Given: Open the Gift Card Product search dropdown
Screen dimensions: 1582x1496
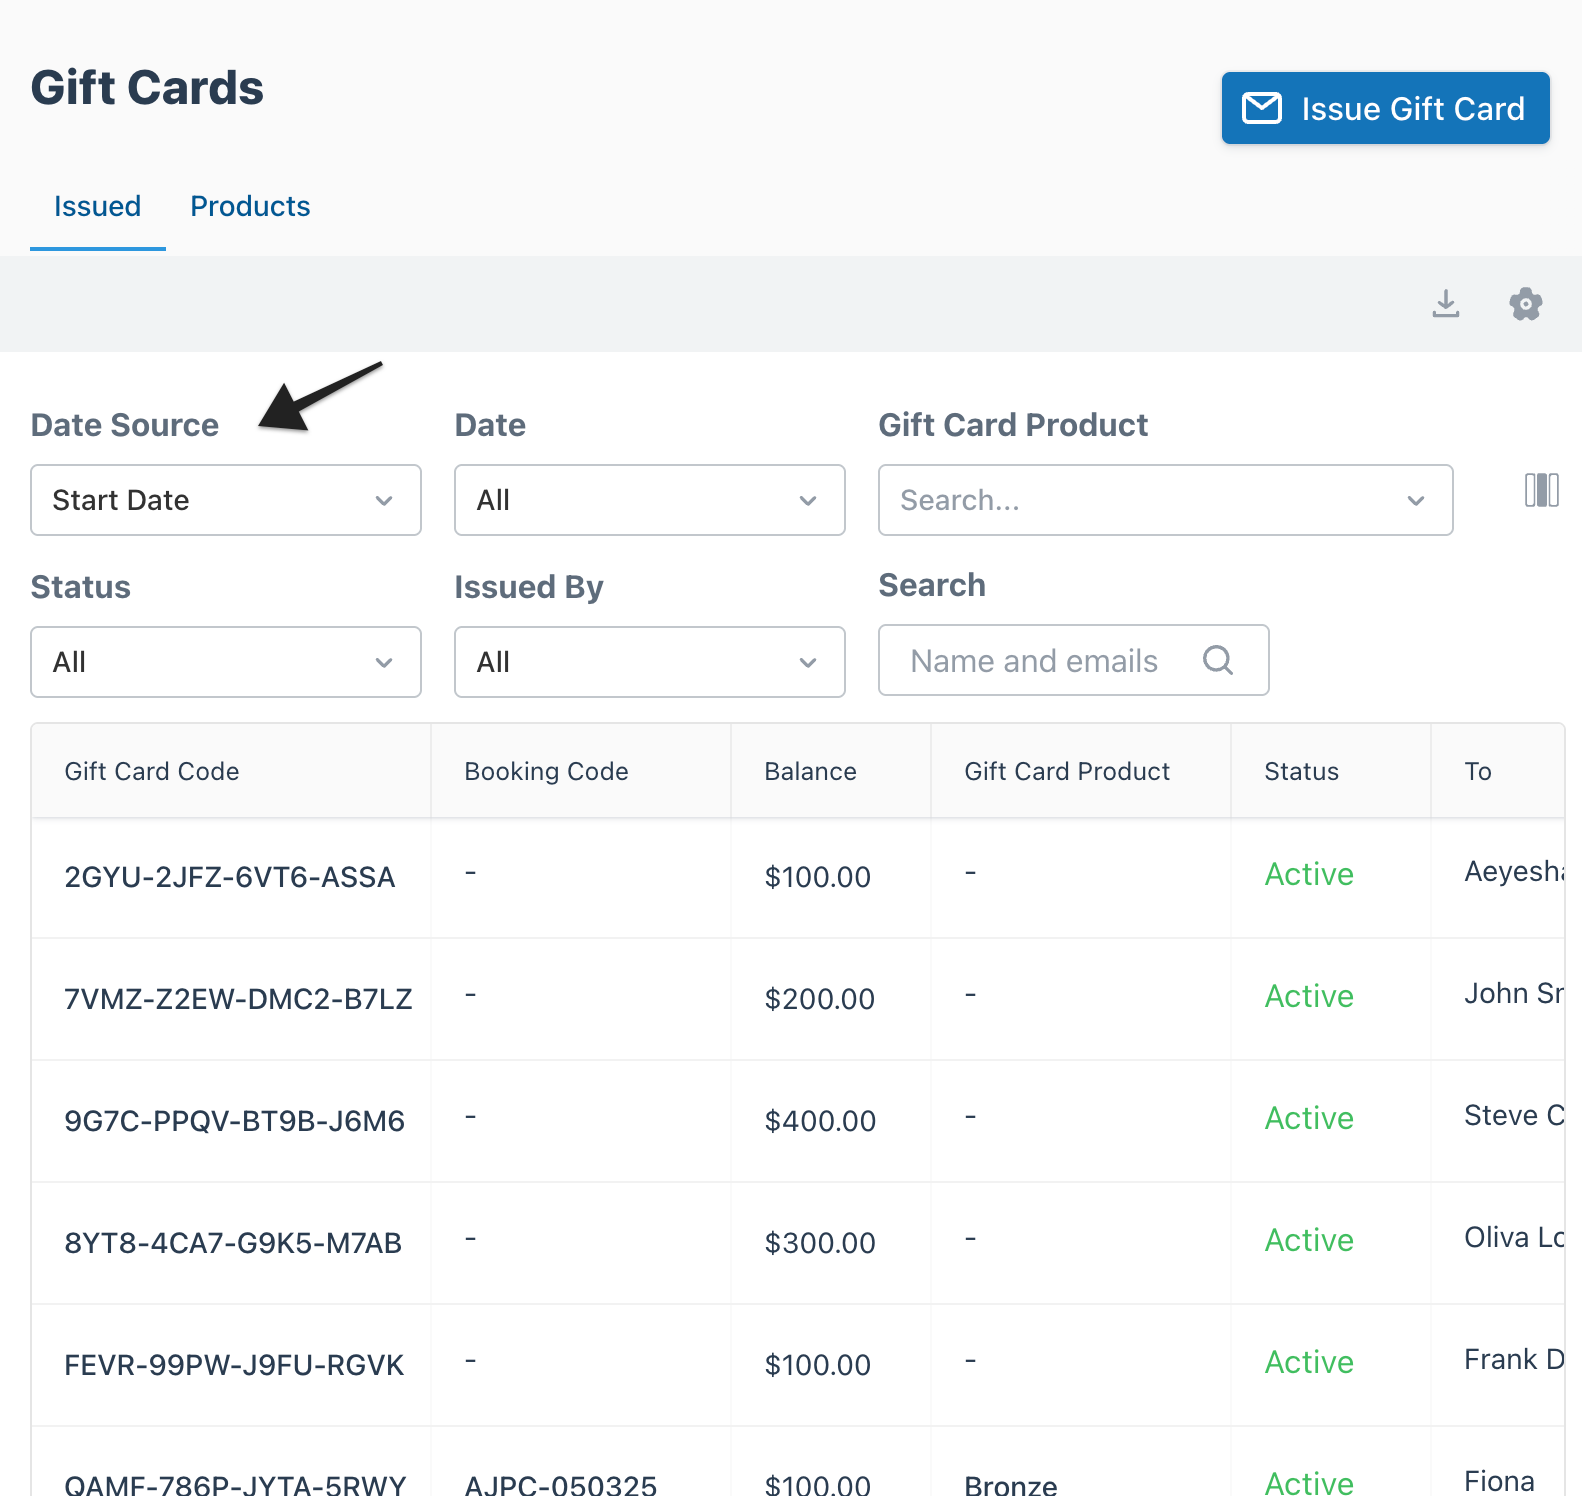Looking at the screenshot, I should [x=1165, y=500].
